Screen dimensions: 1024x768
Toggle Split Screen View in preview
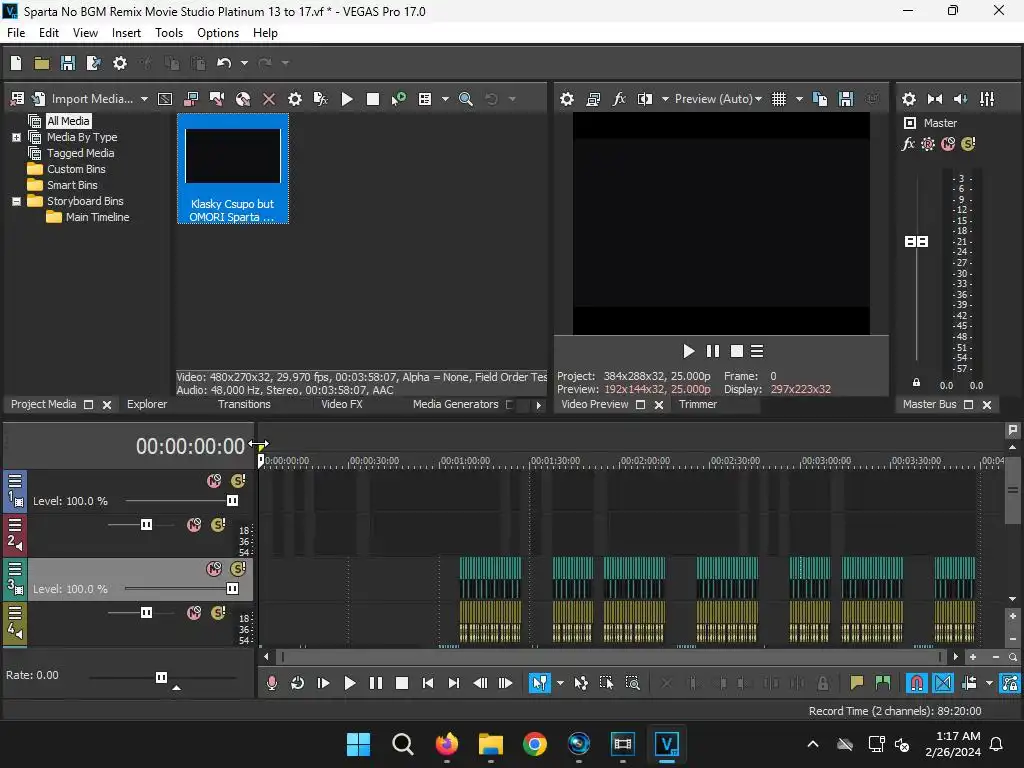click(x=645, y=99)
